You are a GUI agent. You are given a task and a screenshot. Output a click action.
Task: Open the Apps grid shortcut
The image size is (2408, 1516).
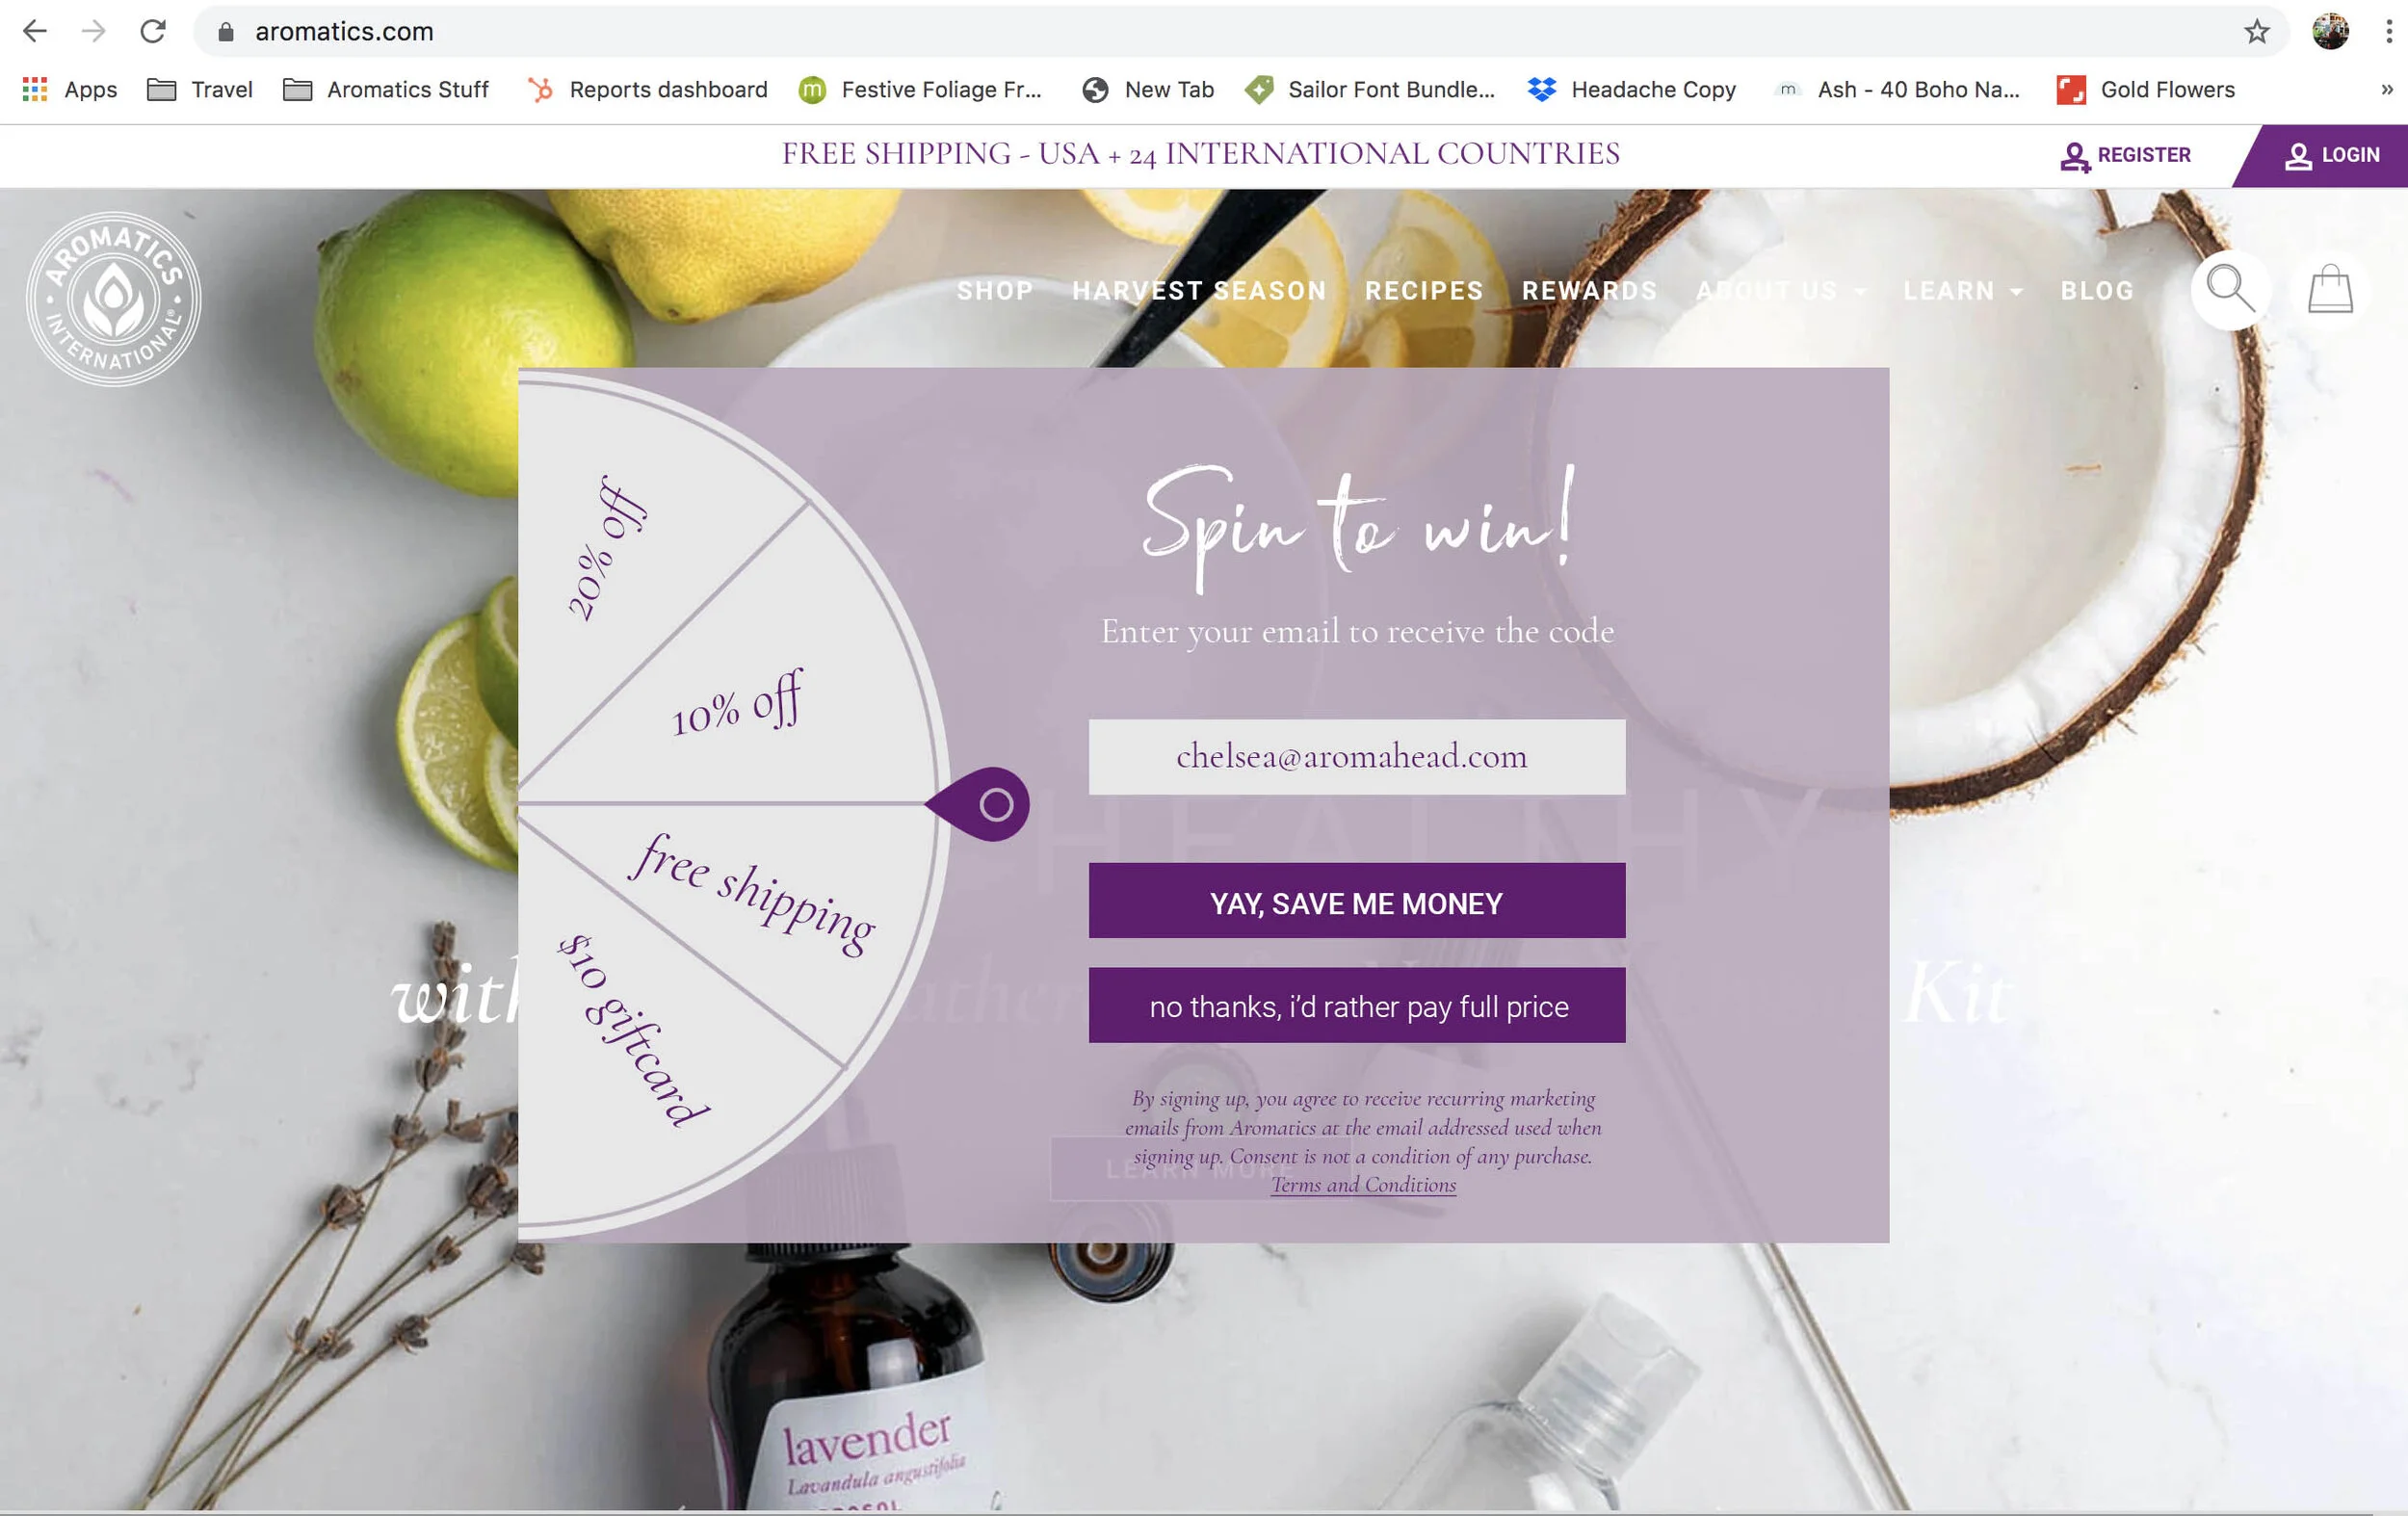pyautogui.click(x=70, y=90)
